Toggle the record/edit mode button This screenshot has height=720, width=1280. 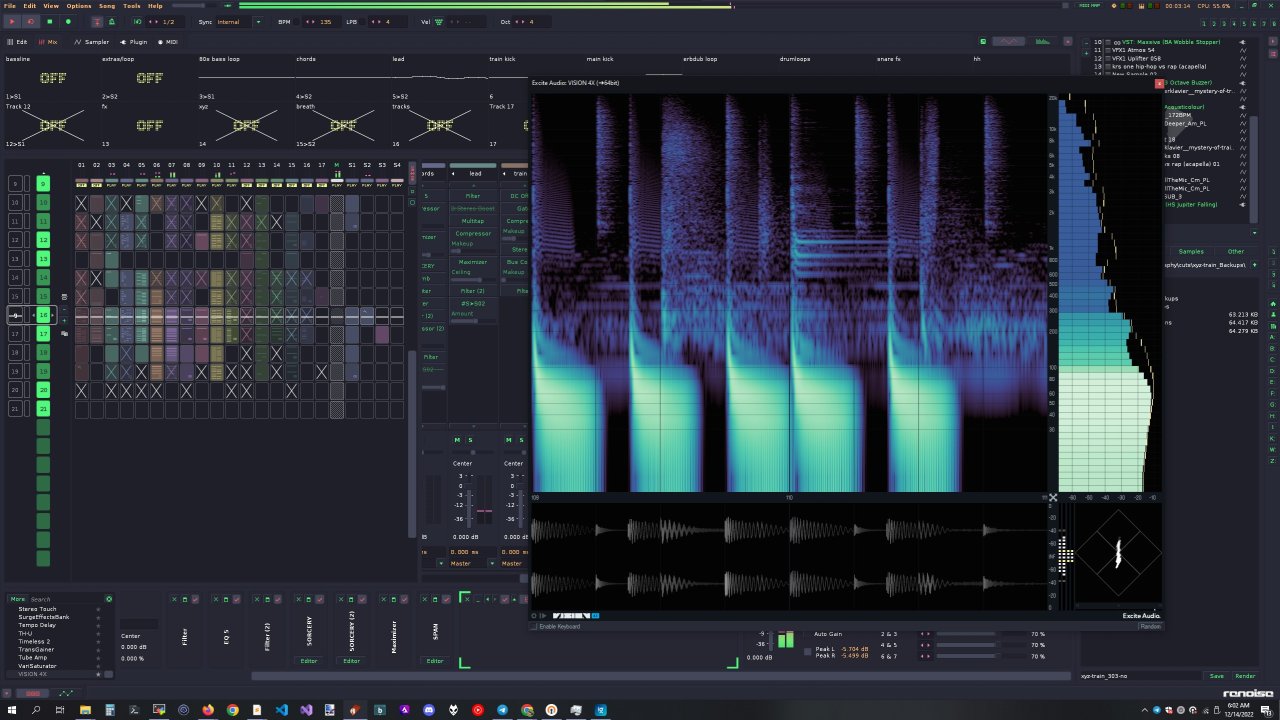(68, 21)
